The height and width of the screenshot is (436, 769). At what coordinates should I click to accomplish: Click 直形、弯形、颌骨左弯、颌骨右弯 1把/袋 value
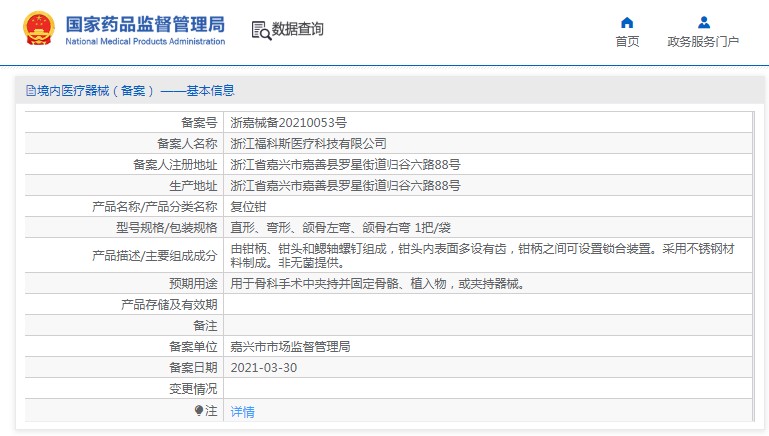[340, 228]
